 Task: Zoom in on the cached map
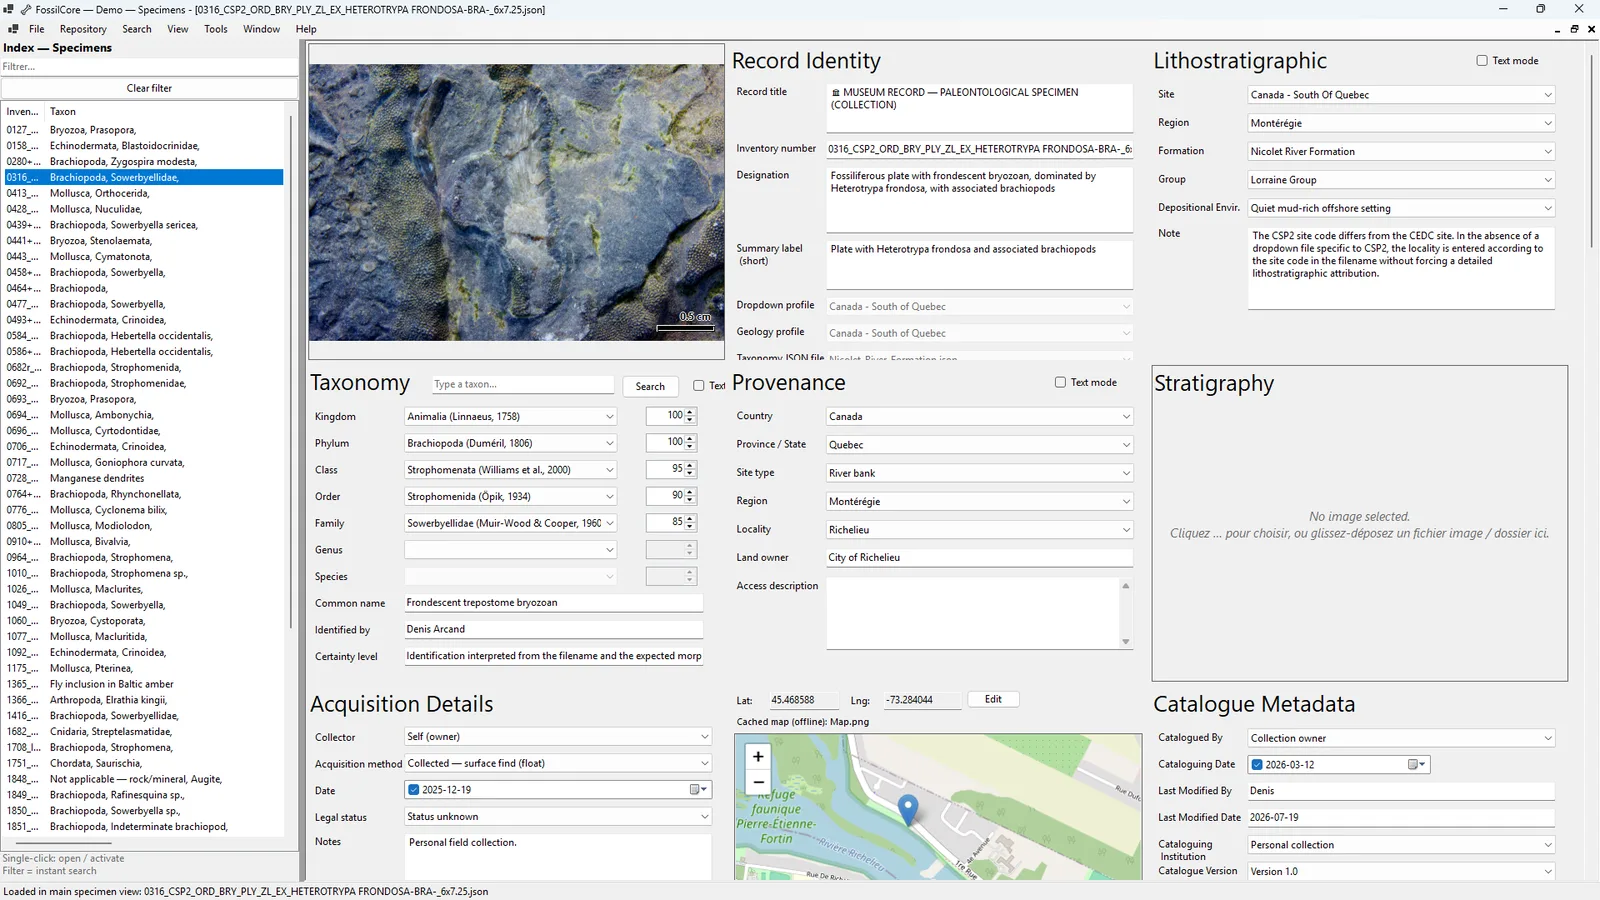[x=758, y=757]
